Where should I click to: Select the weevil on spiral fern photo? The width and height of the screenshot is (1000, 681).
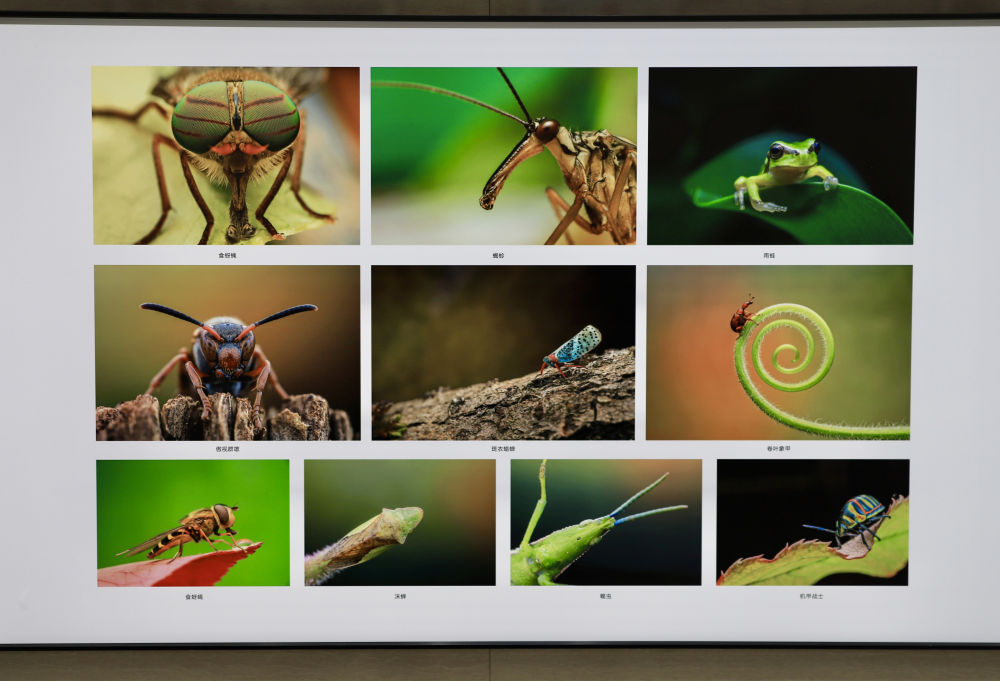(779, 352)
